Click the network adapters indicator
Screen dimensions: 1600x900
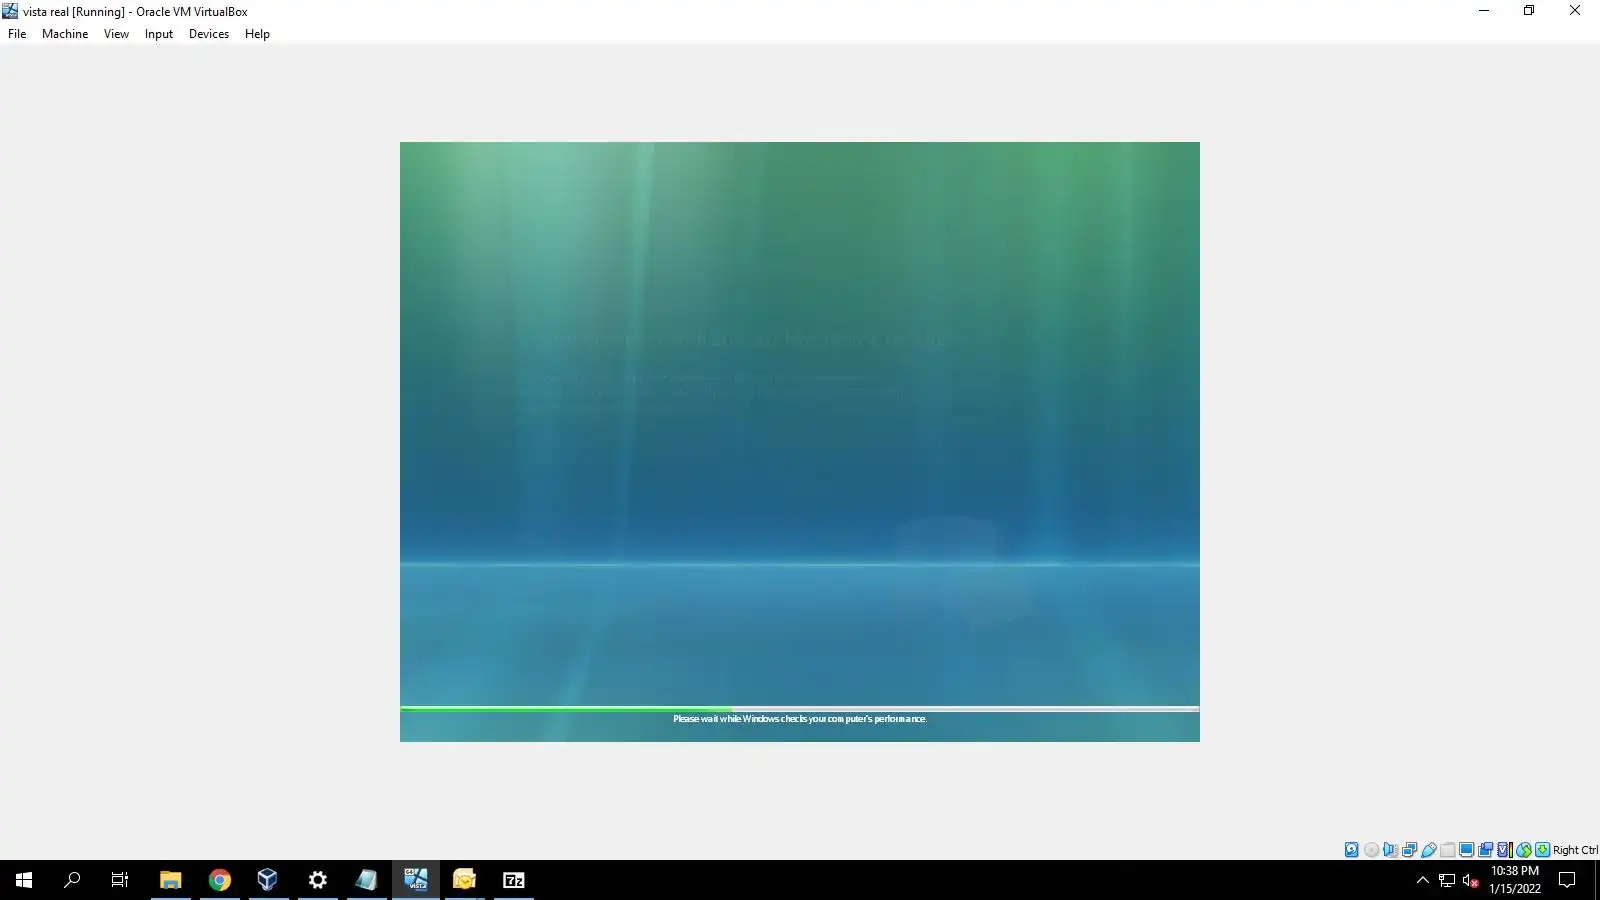click(x=1409, y=850)
